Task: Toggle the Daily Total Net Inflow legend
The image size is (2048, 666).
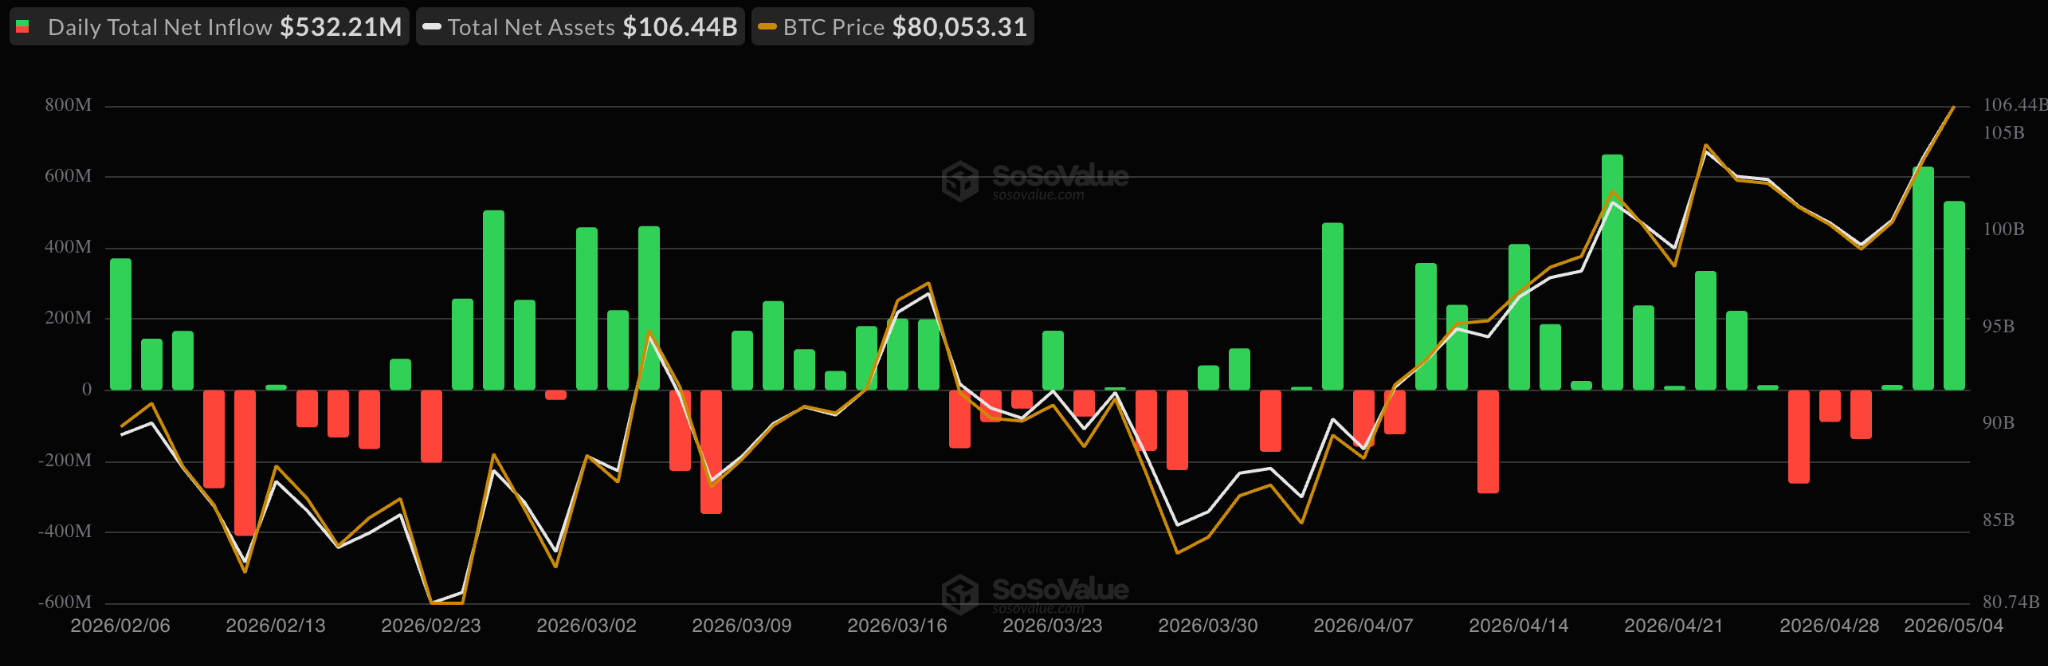Action: tap(209, 27)
